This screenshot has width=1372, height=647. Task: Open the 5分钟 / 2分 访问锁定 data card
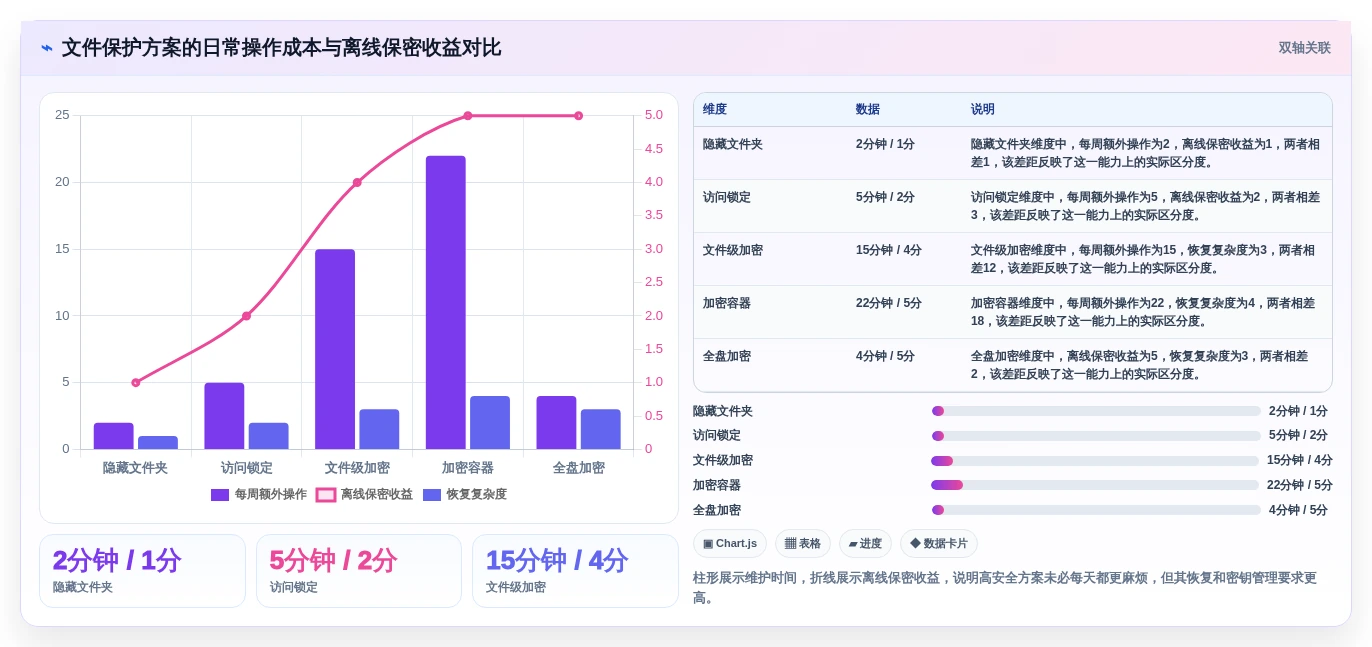pos(359,571)
